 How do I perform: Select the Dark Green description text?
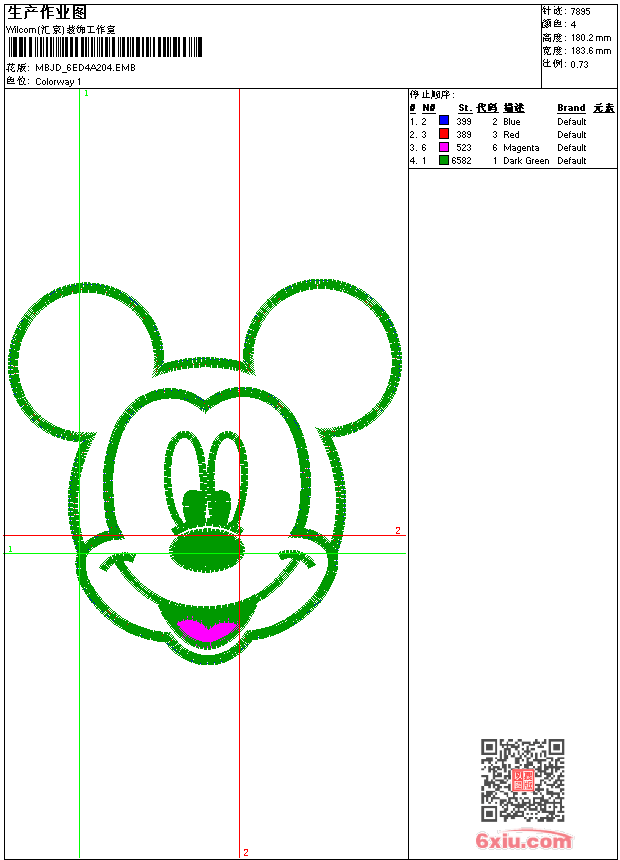pos(526,161)
